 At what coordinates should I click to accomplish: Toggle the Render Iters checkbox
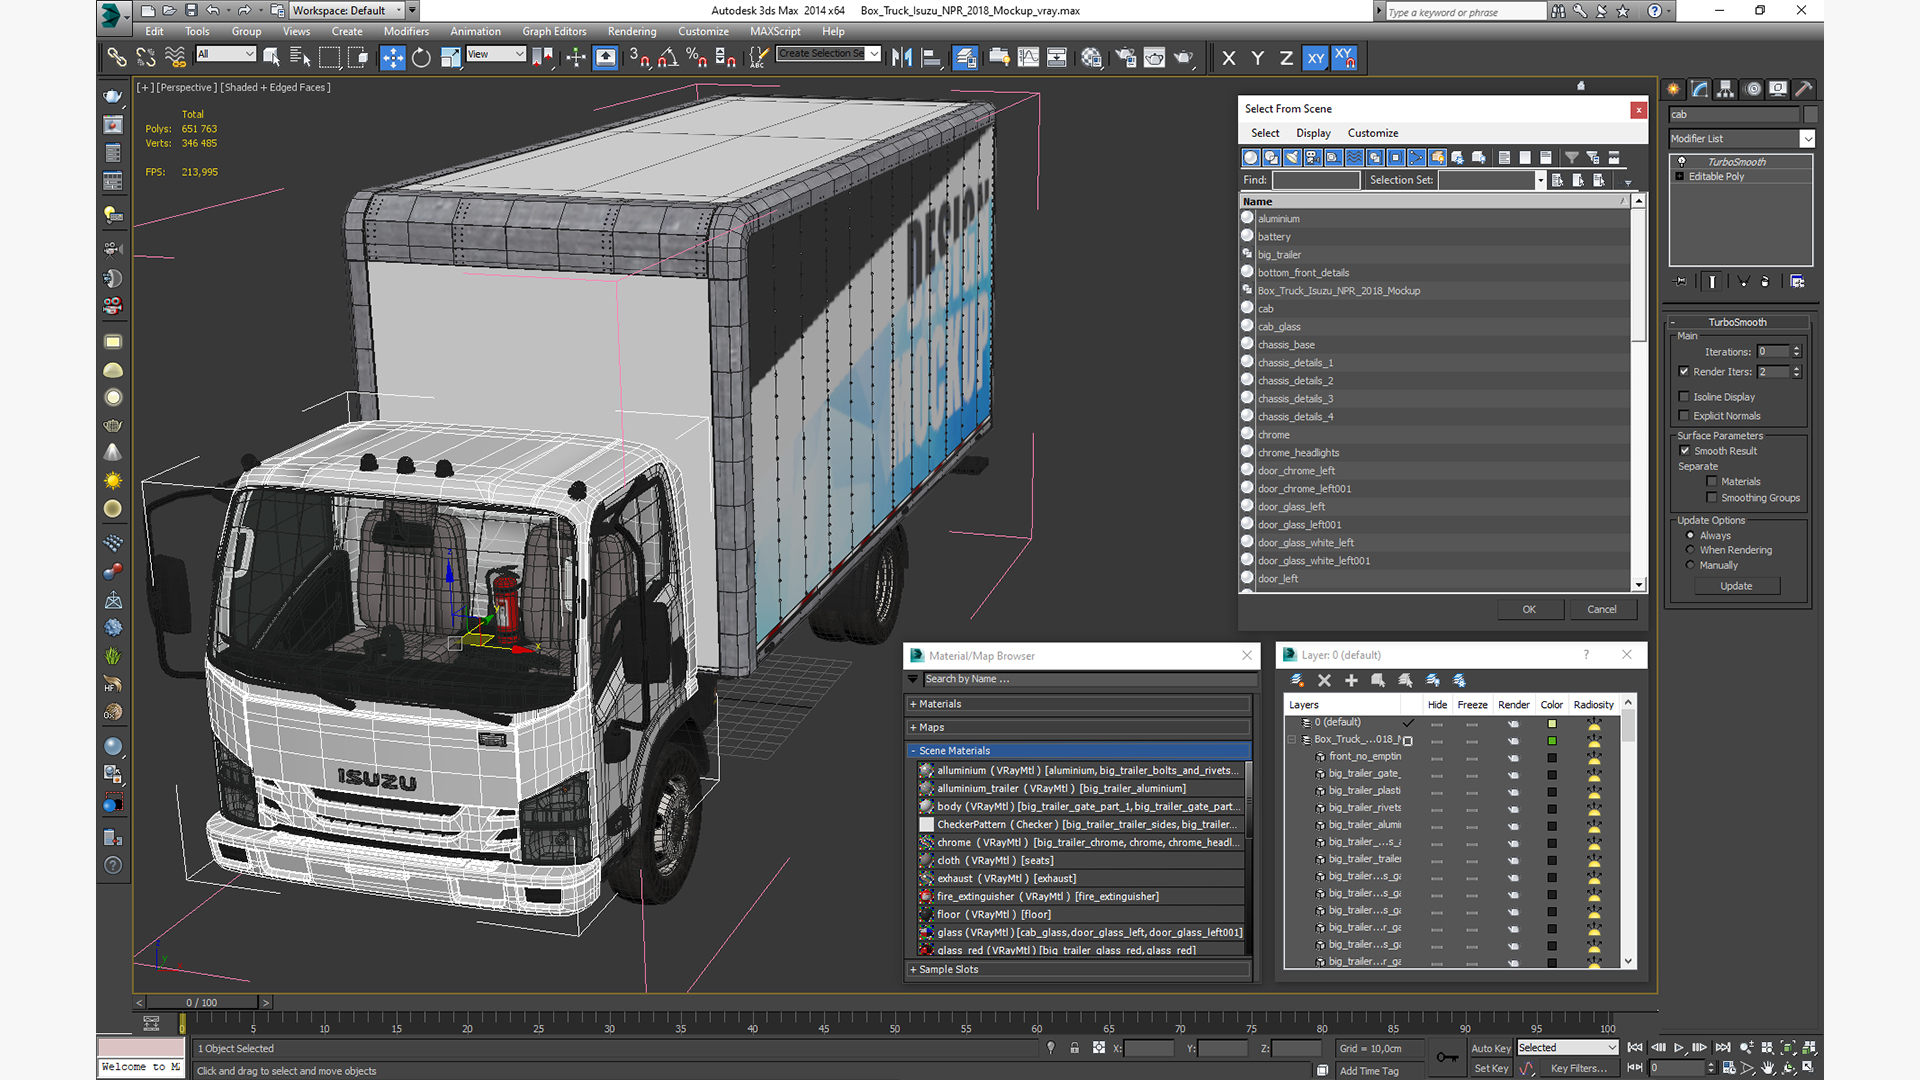pyautogui.click(x=1684, y=372)
